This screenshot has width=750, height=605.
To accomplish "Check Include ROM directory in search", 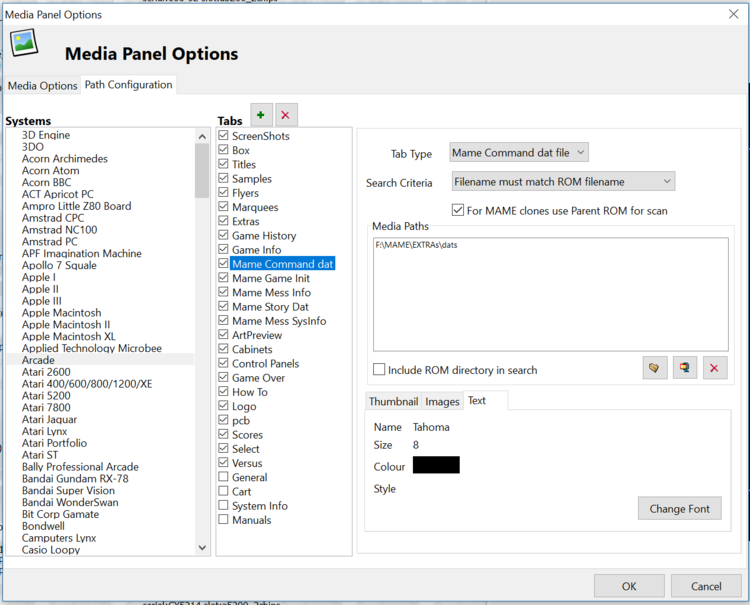I will 379,370.
